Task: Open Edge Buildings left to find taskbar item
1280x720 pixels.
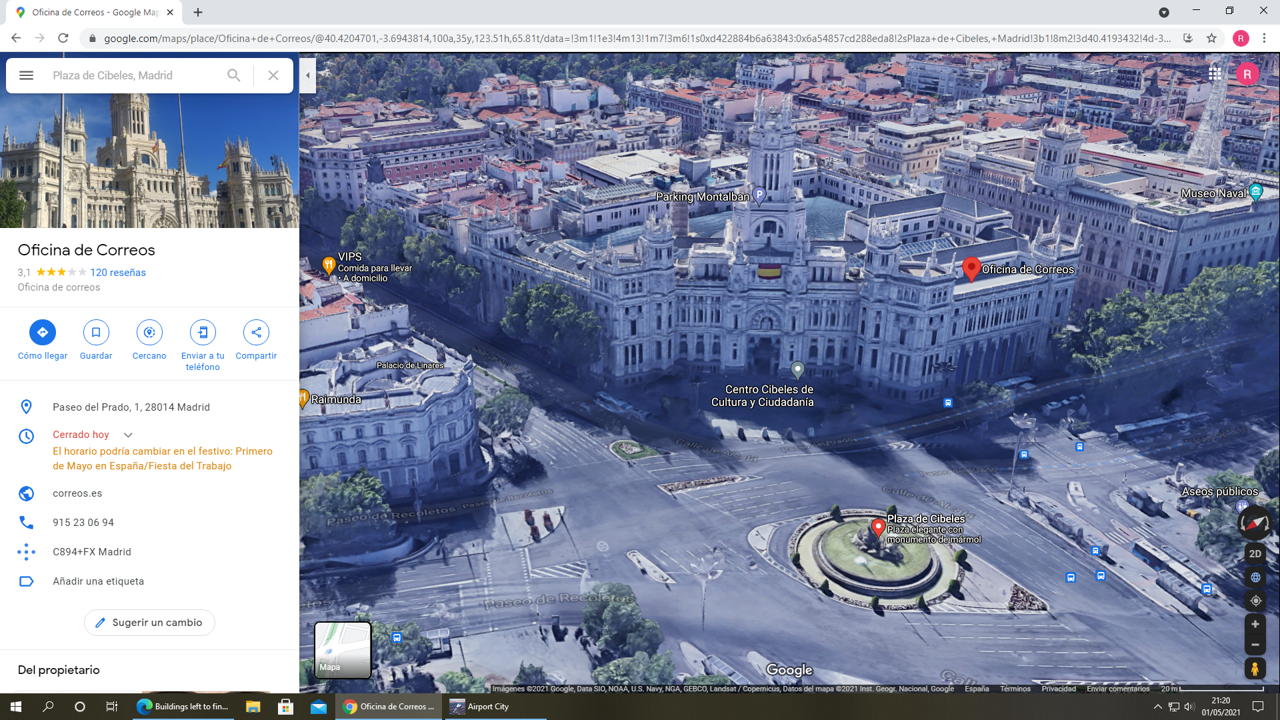Action: (x=183, y=706)
